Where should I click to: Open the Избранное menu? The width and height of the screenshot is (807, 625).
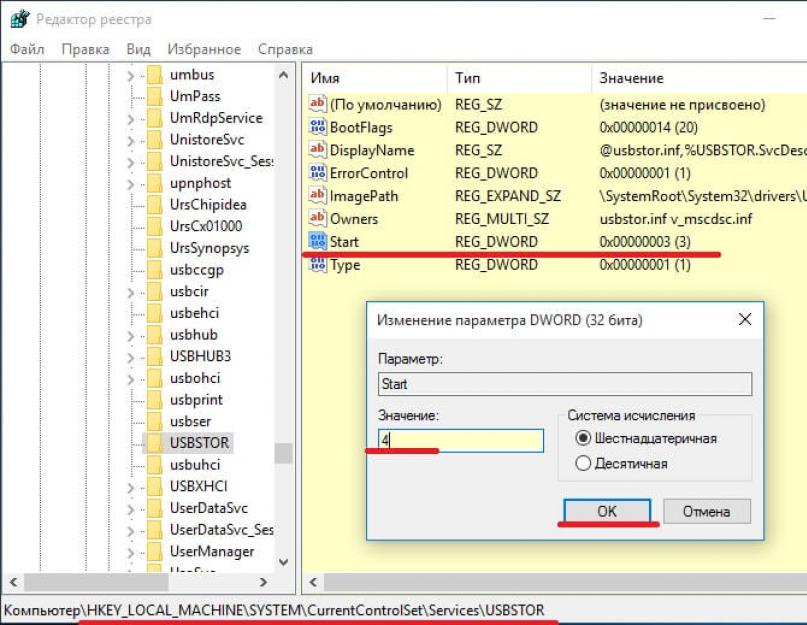204,49
